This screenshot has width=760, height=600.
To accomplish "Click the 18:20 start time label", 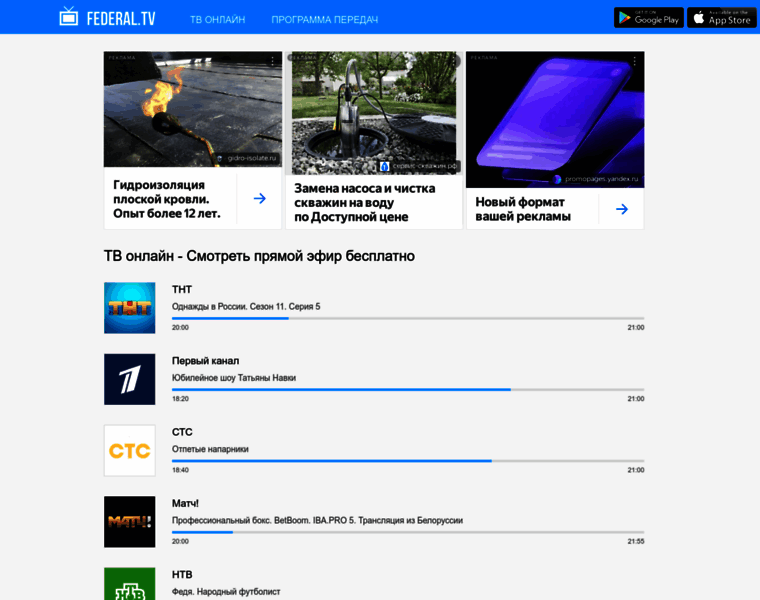I will (180, 398).
